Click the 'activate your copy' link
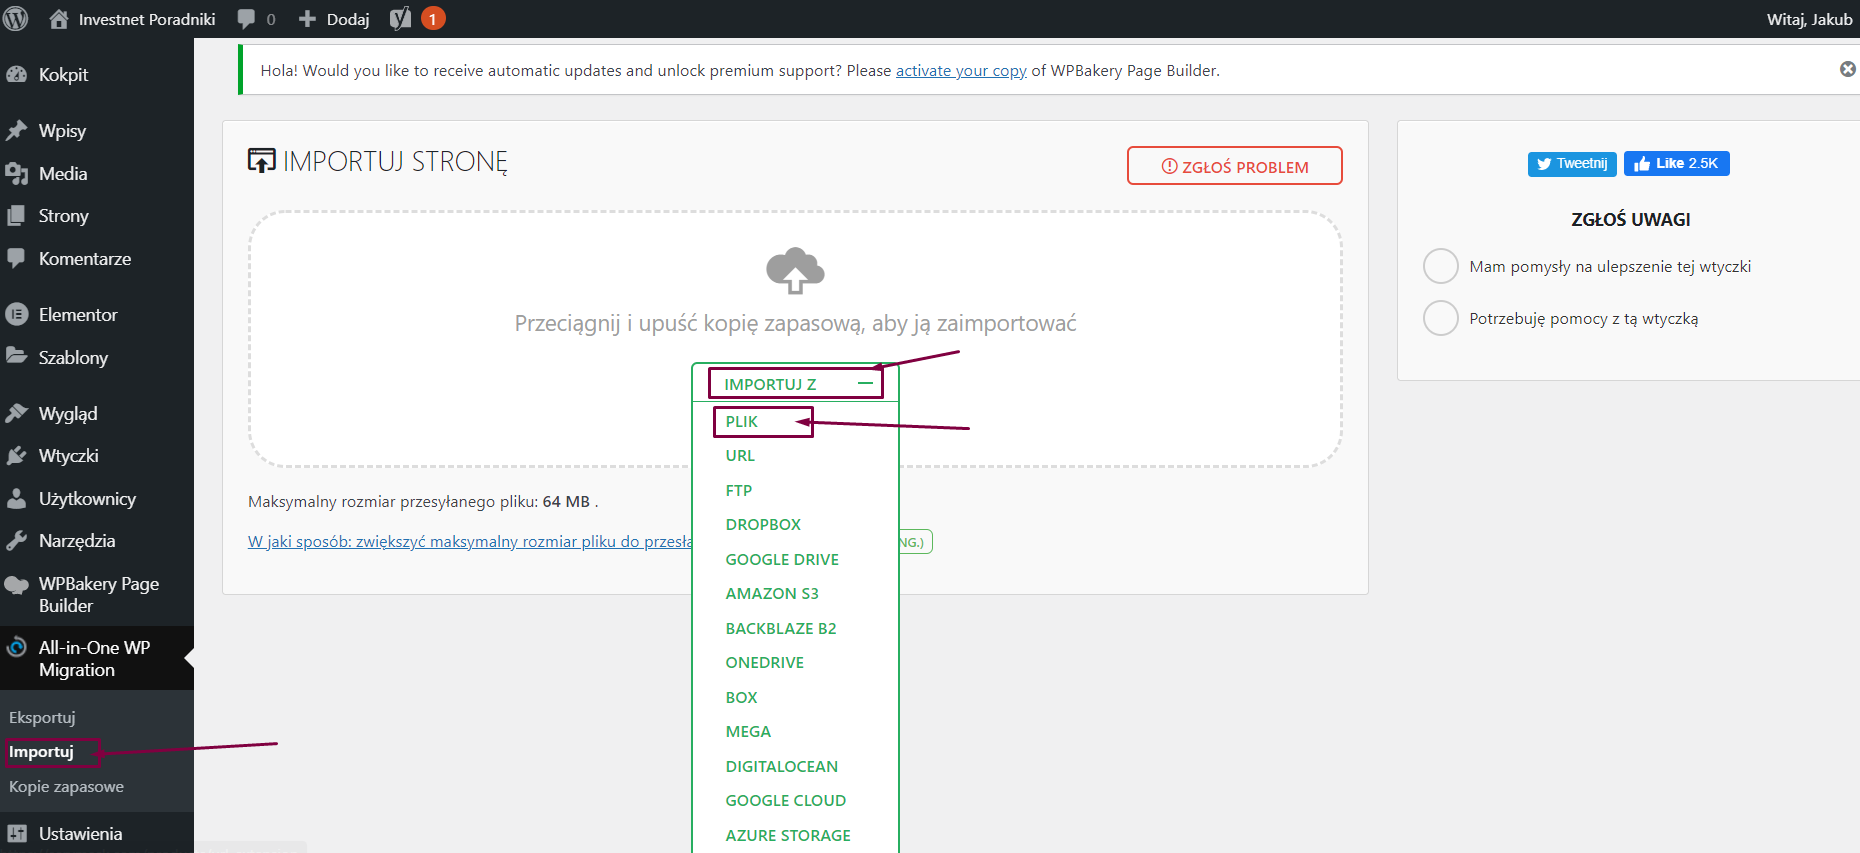The height and width of the screenshot is (853, 1860). coord(960,71)
